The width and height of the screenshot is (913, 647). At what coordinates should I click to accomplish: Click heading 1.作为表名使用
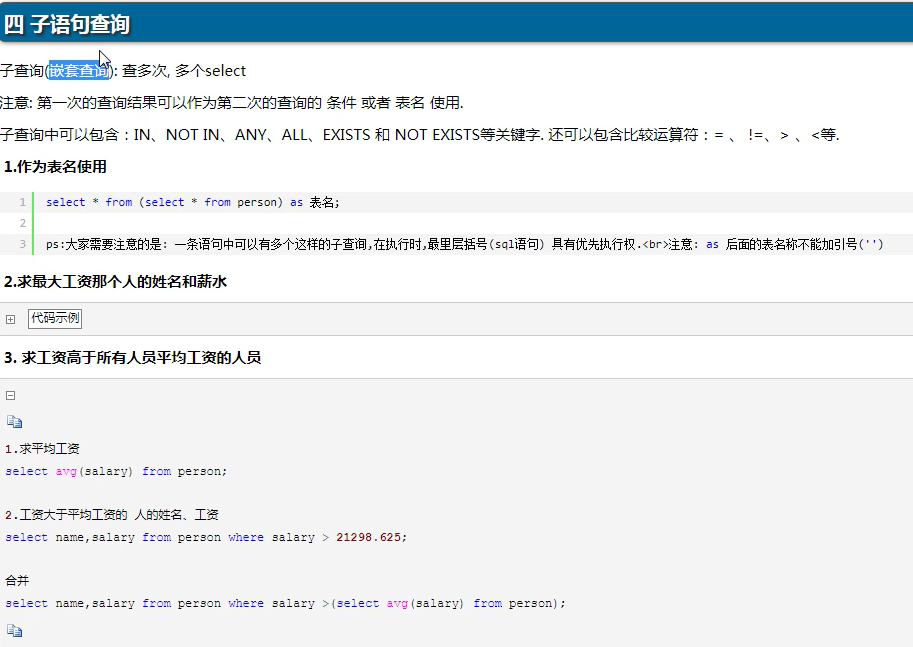[55, 167]
